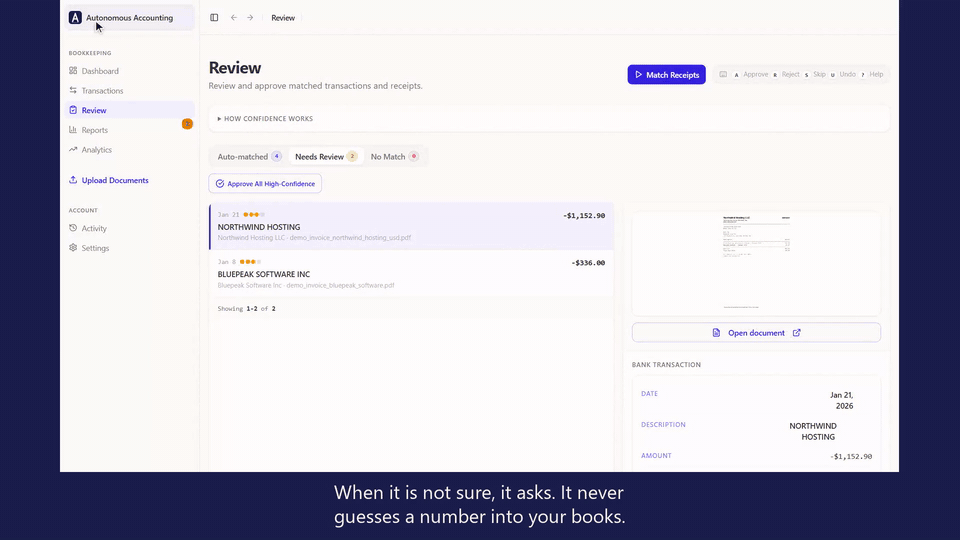Click 'Showing 1-2 of 2' text
Image resolution: width=960 pixels, height=540 pixels.
[x=247, y=309]
